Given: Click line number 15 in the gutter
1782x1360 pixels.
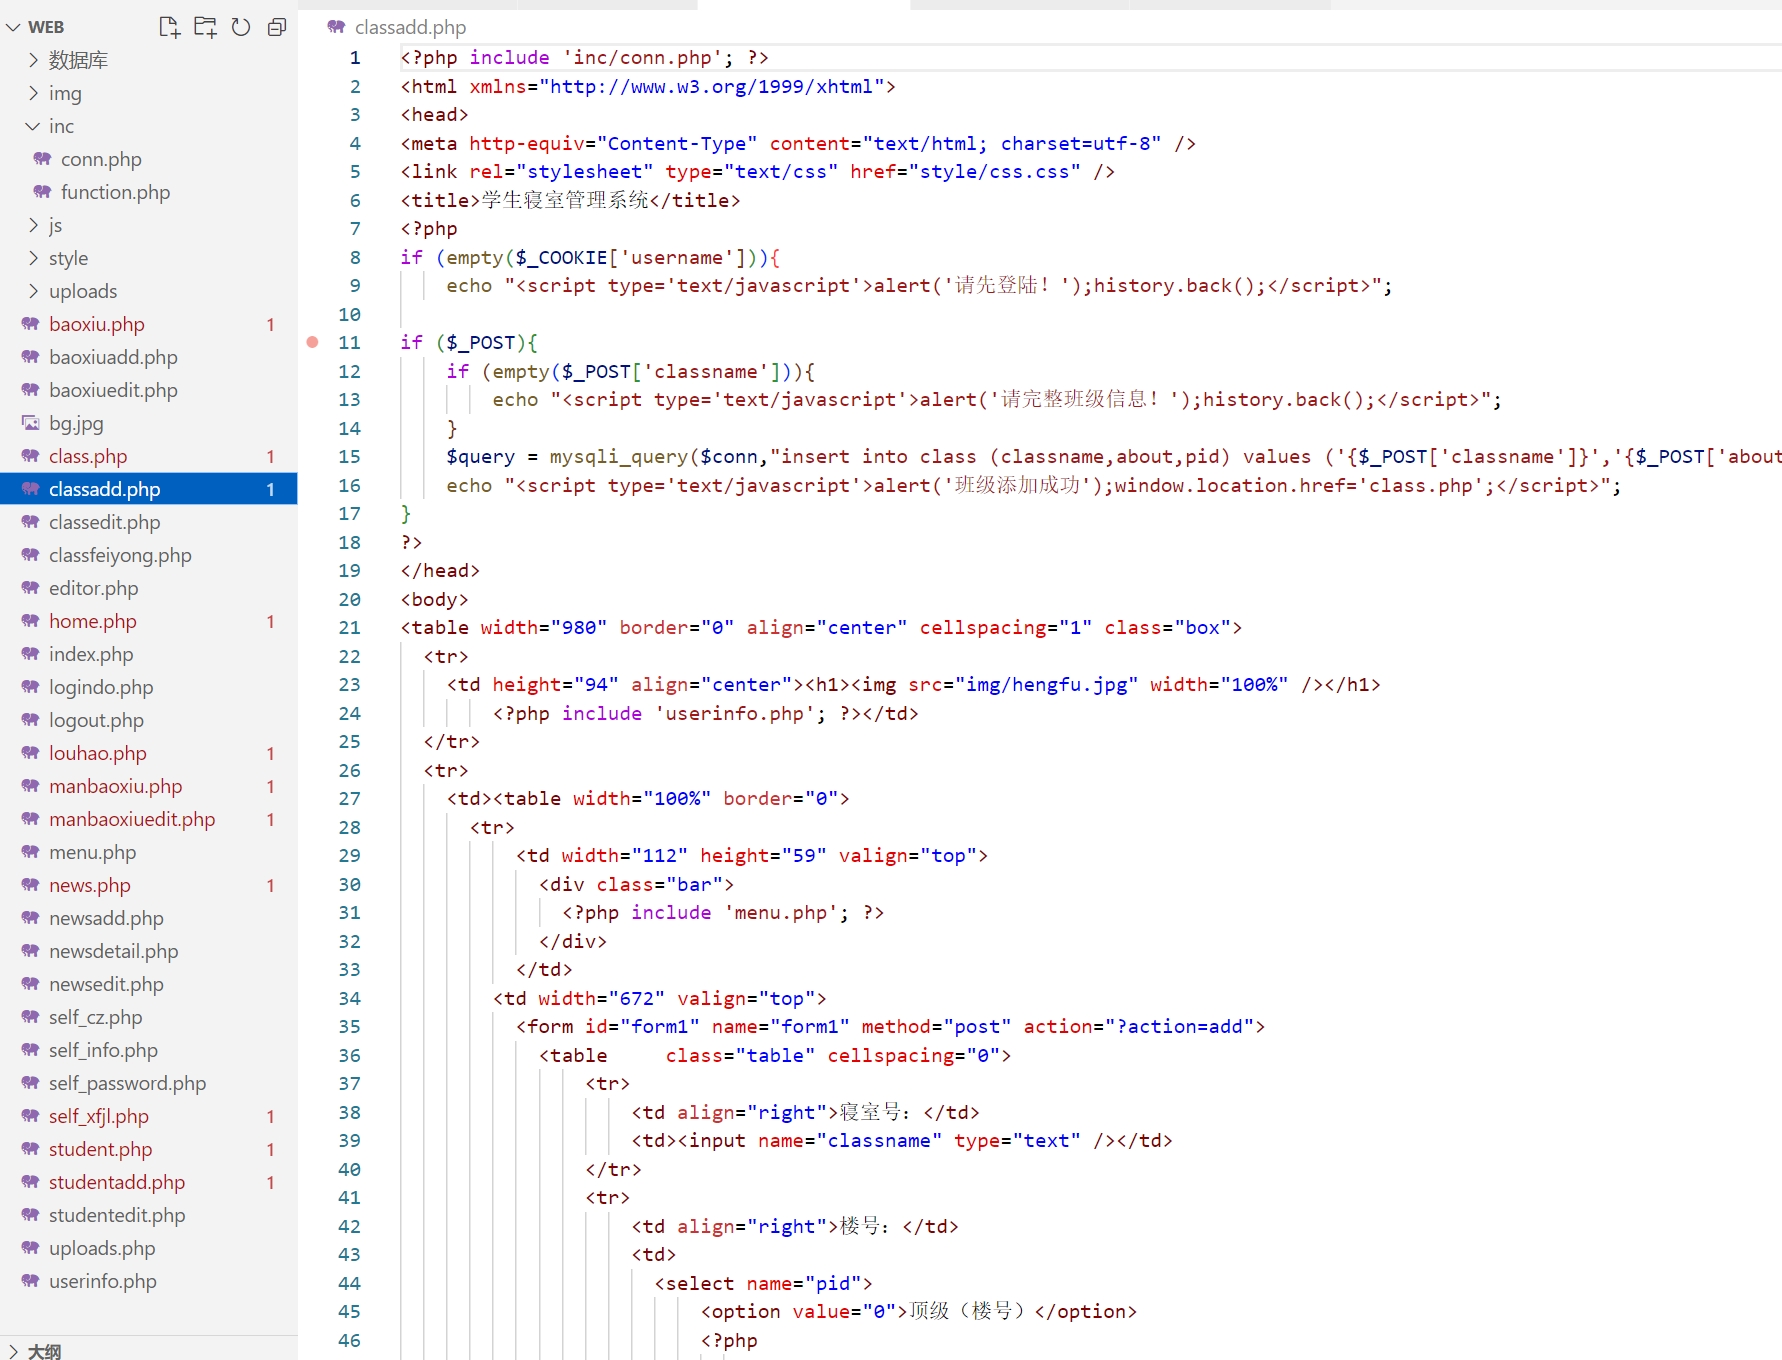Looking at the screenshot, I should point(349,457).
